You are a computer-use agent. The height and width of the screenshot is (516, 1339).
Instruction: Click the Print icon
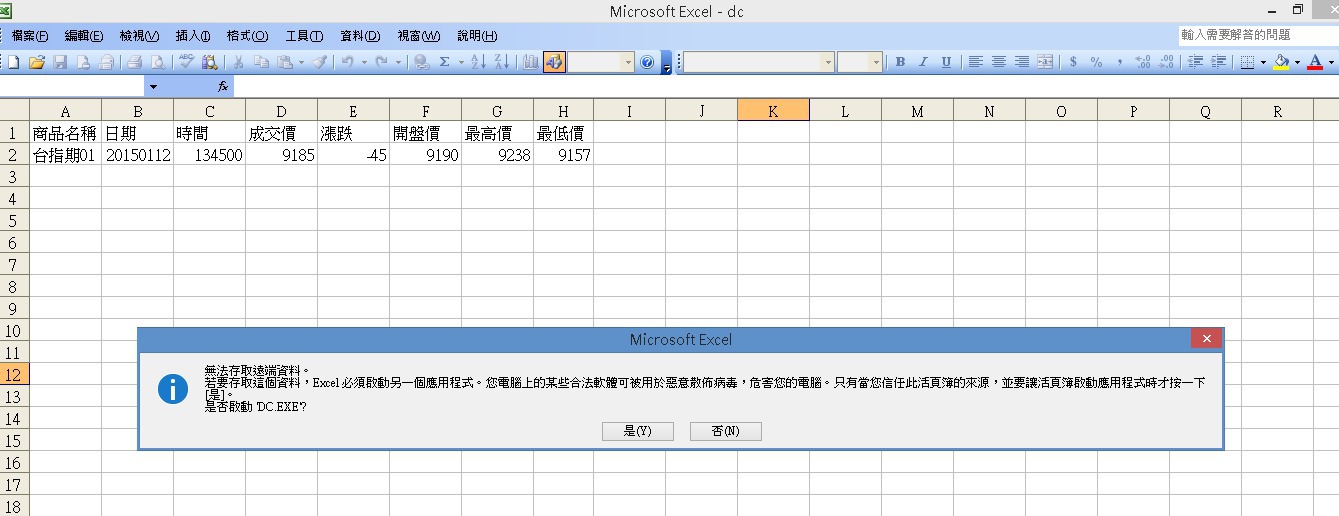tap(134, 62)
